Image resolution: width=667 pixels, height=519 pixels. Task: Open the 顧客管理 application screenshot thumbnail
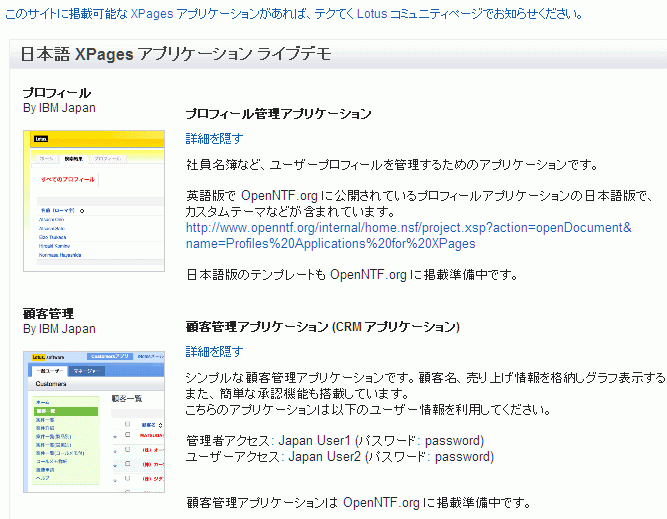pos(94,422)
